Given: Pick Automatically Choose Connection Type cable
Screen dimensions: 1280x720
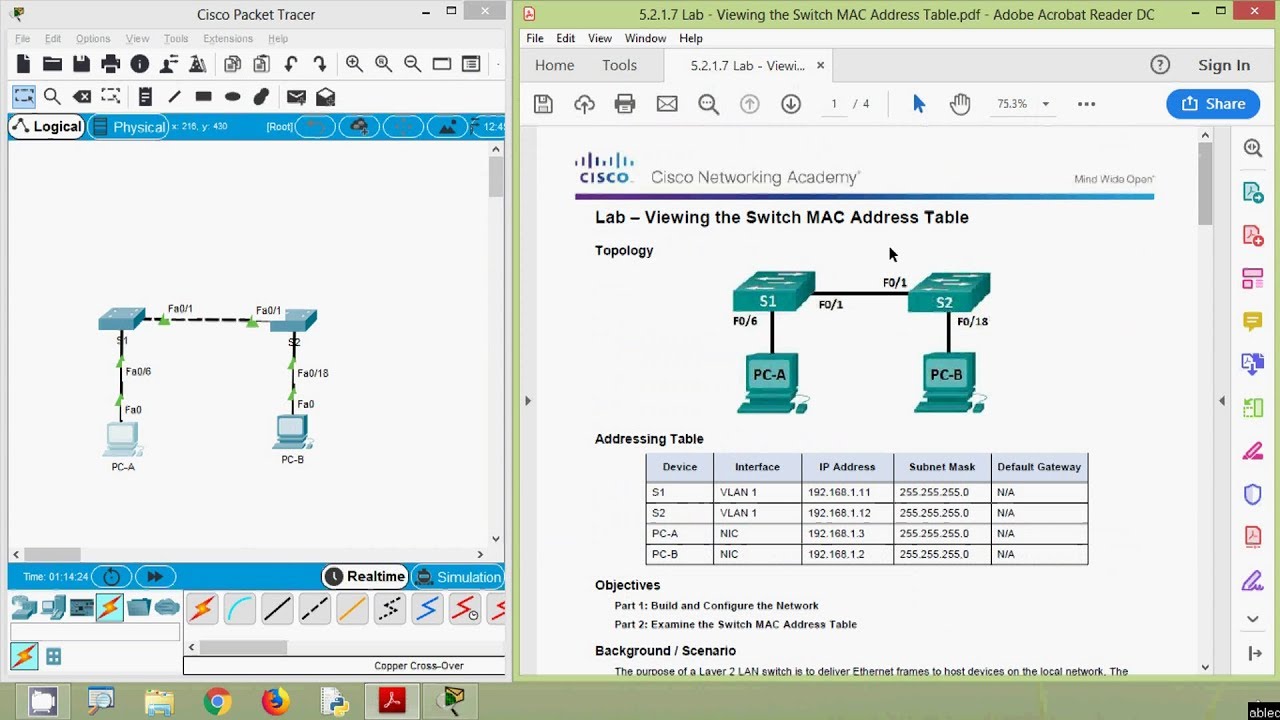Looking at the screenshot, I should (x=202, y=608).
